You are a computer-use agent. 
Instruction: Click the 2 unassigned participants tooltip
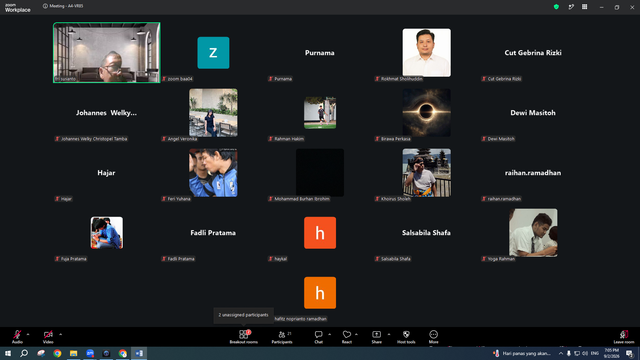[243, 315]
